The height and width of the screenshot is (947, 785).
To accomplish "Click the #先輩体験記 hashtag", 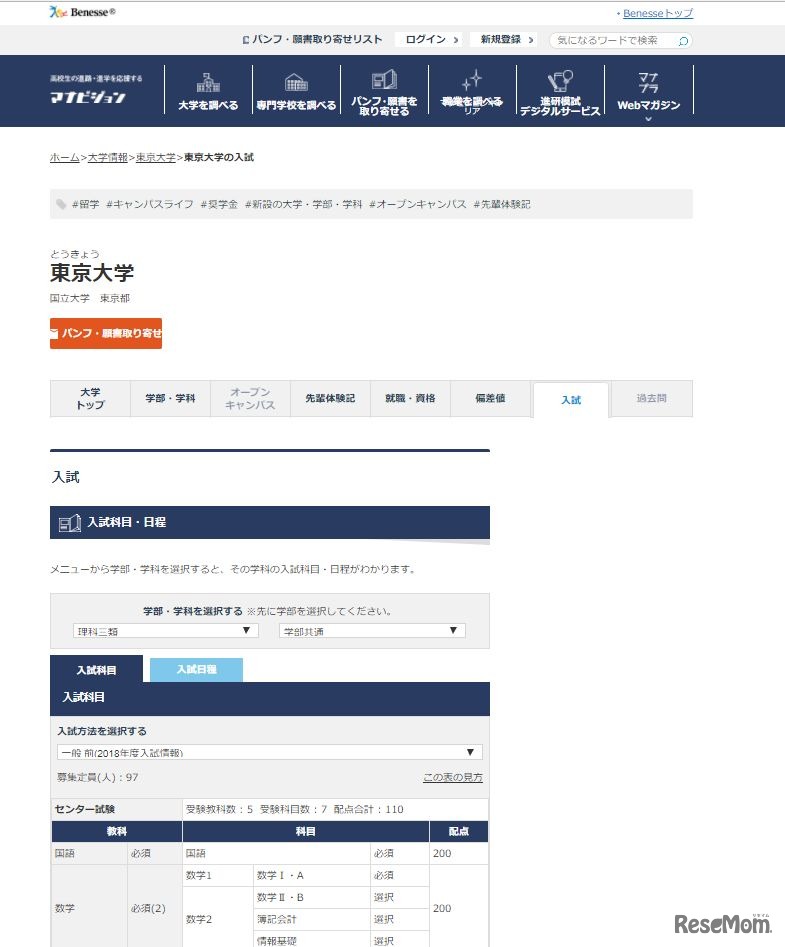I will click(502, 204).
